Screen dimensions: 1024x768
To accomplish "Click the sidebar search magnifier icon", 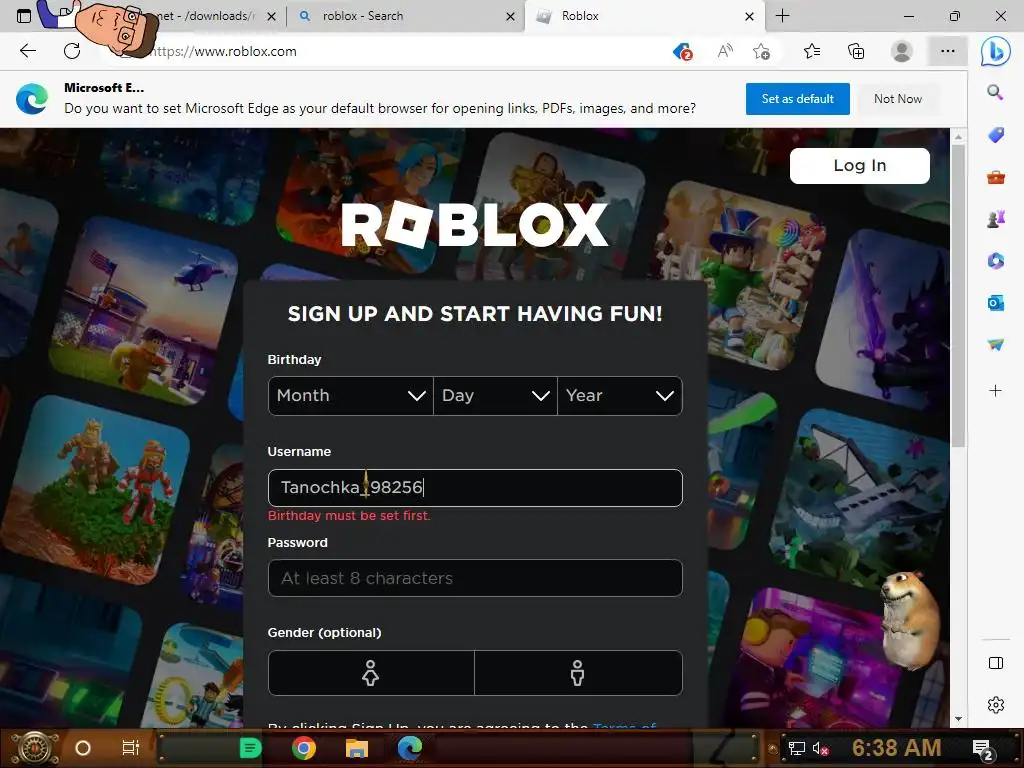I will pos(995,92).
